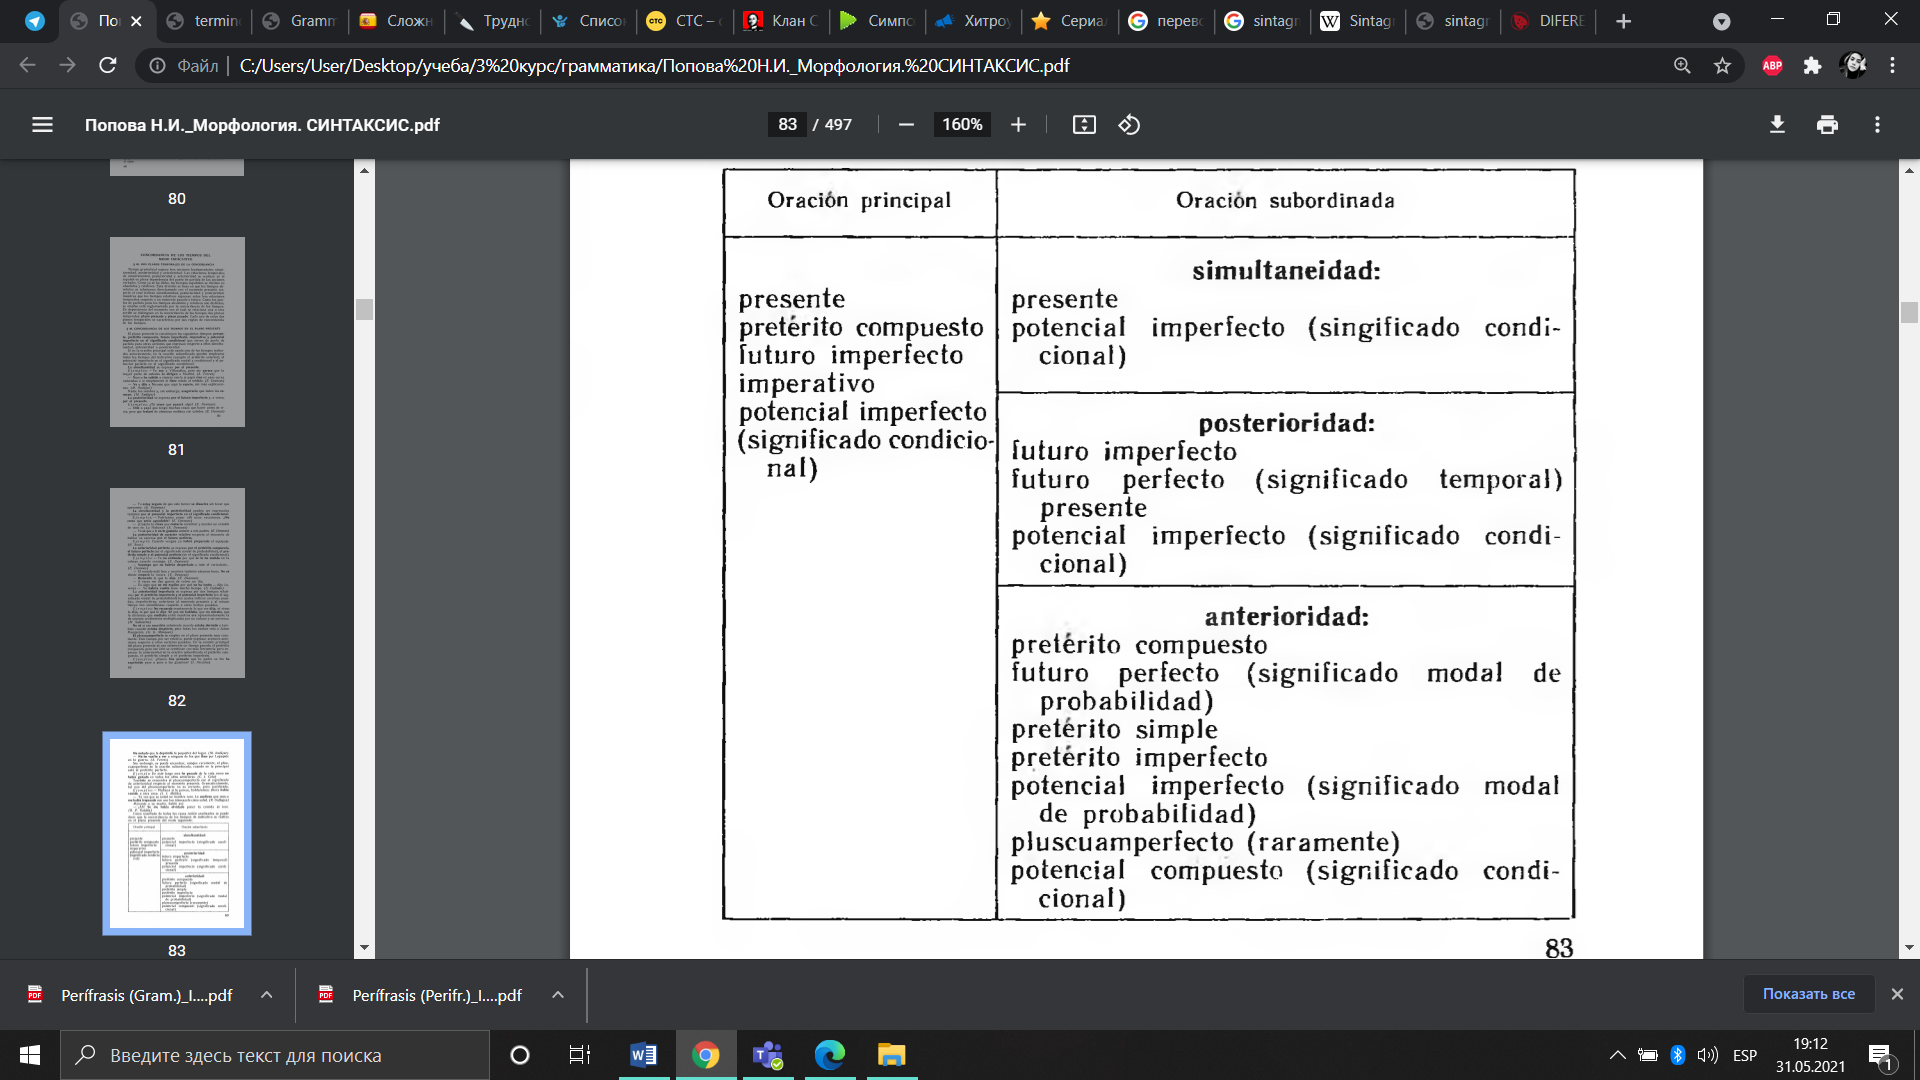Switch to the Wikipedia 'Sintag' tab

1357,21
